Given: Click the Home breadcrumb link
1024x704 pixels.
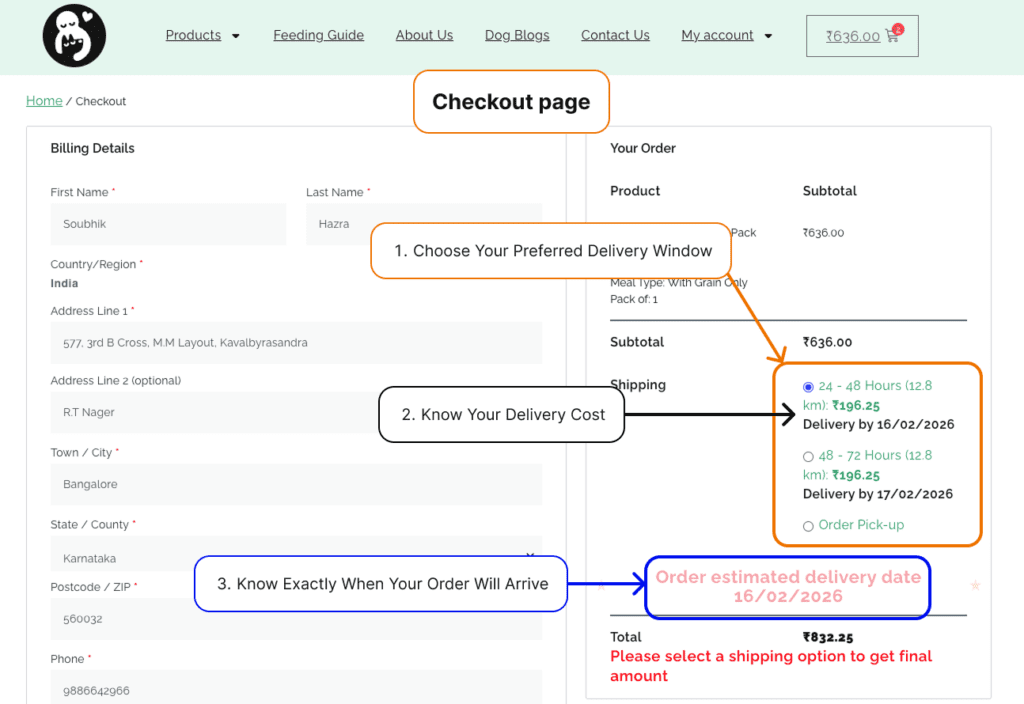Looking at the screenshot, I should [x=44, y=101].
